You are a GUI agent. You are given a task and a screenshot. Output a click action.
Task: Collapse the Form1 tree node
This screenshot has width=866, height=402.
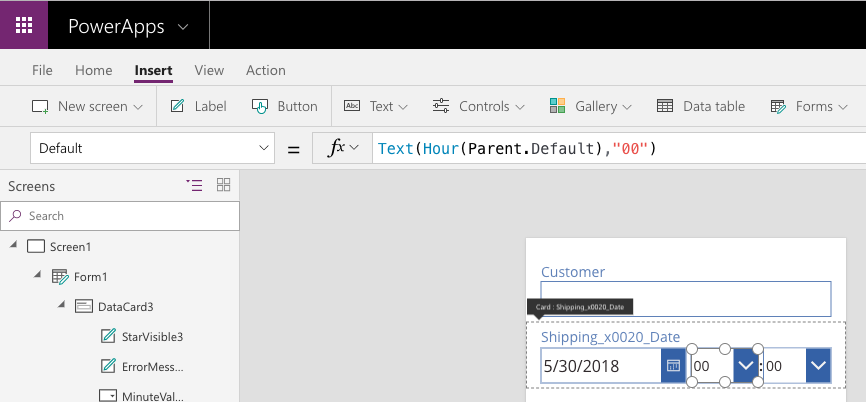pyautogui.click(x=37, y=274)
